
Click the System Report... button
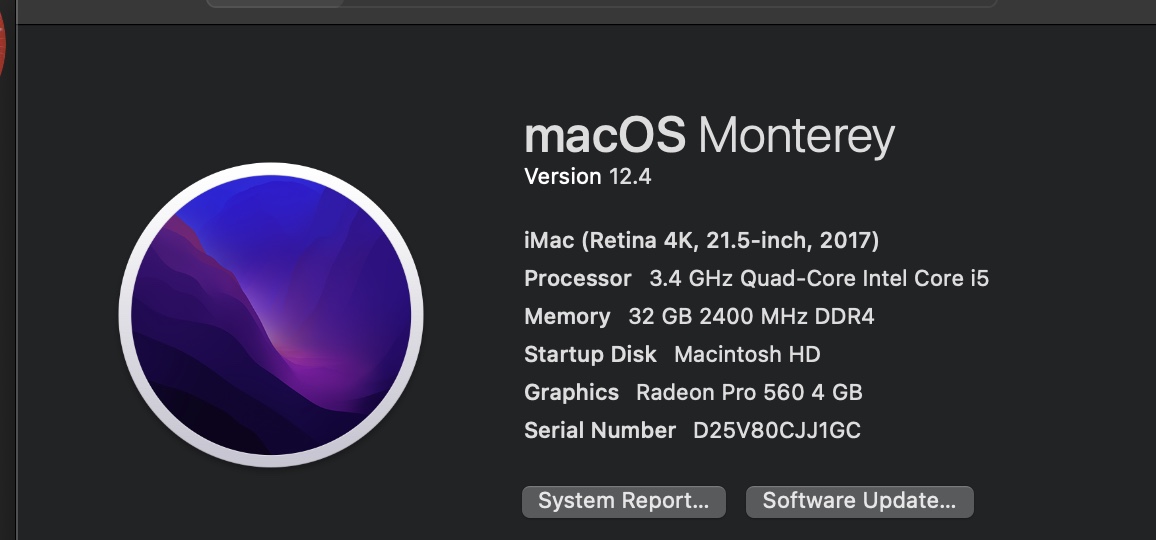tap(623, 501)
